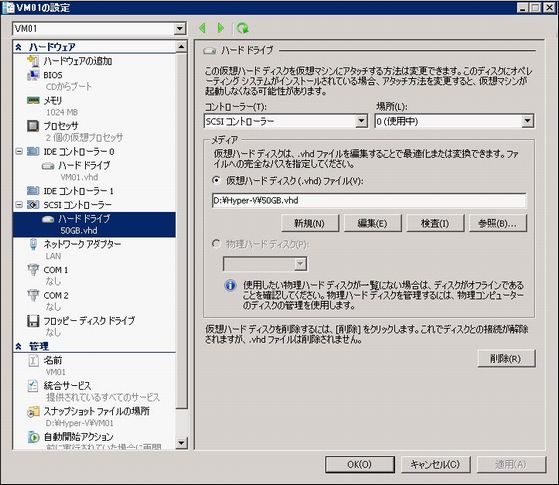Click the 編集(E) button

coord(373,224)
